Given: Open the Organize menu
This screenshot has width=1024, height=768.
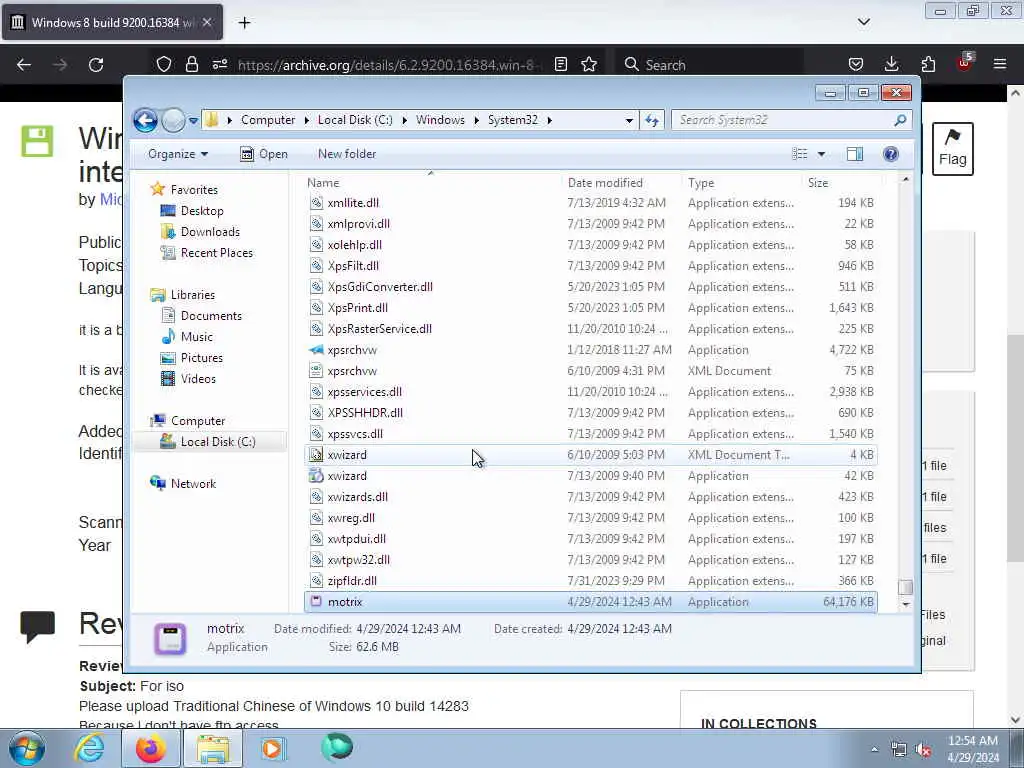Looking at the screenshot, I should tap(178, 154).
